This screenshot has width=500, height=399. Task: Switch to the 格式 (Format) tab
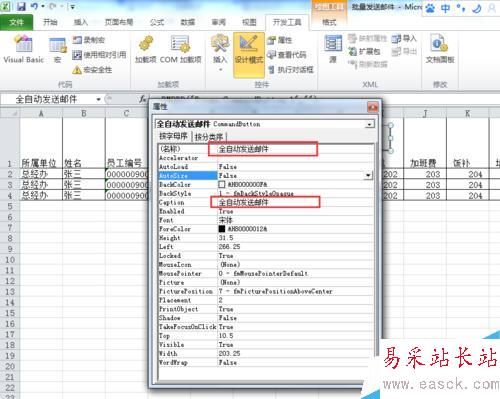pos(329,22)
